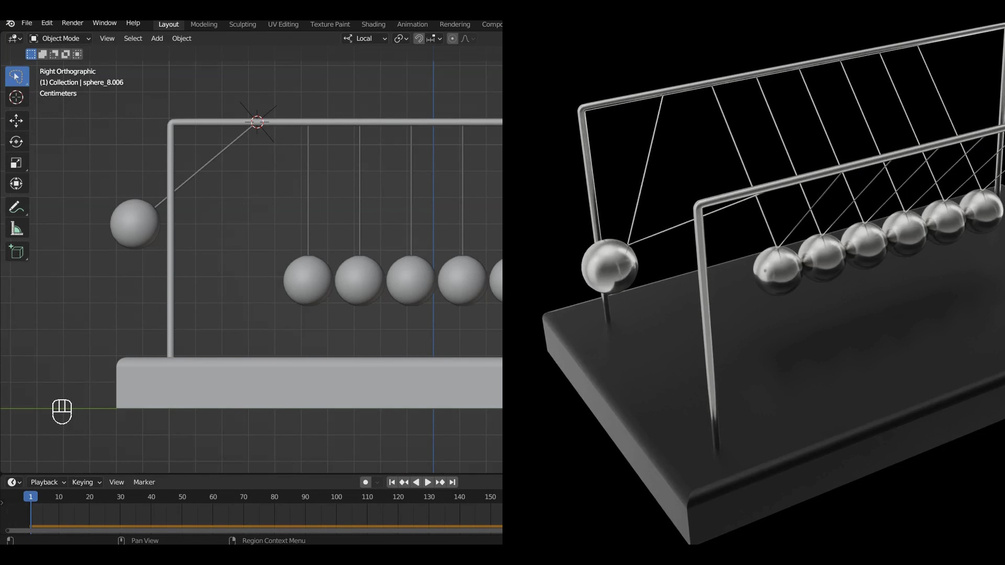Click the current frame 1 indicator

tap(30, 496)
